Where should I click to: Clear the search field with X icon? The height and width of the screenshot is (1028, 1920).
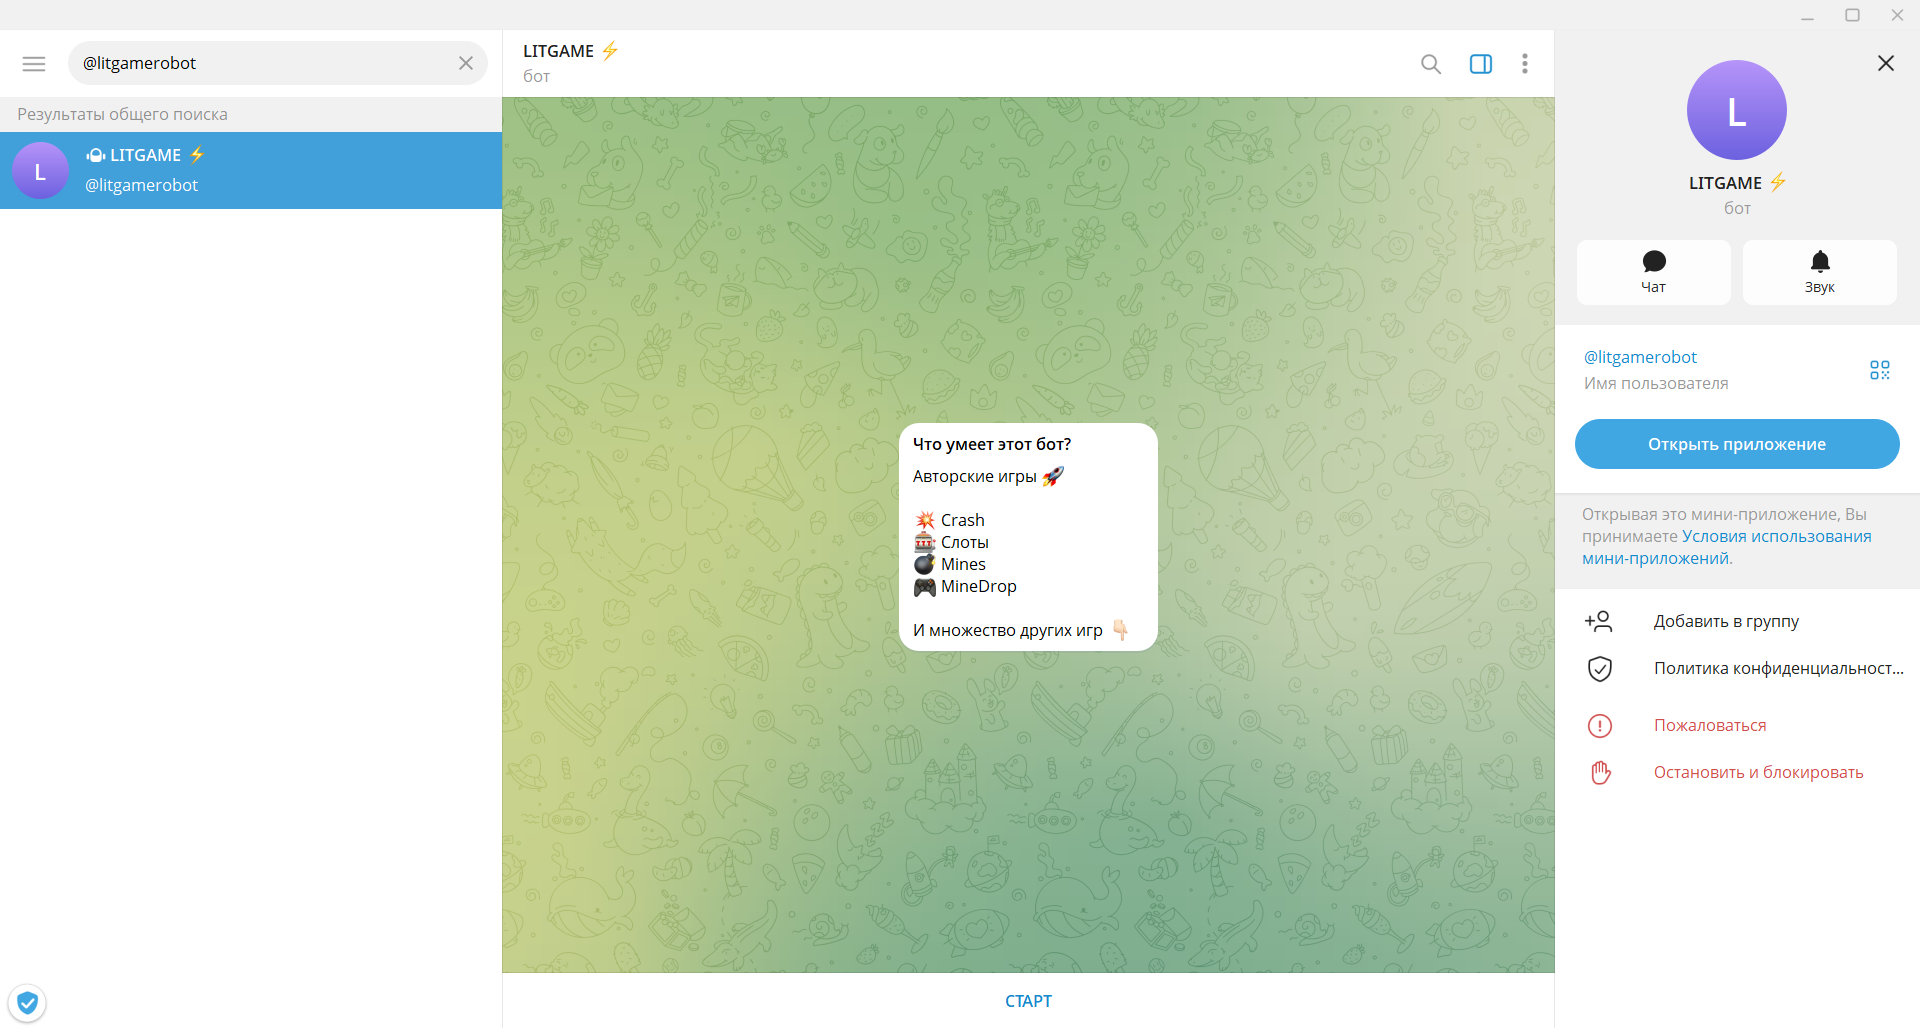[466, 63]
